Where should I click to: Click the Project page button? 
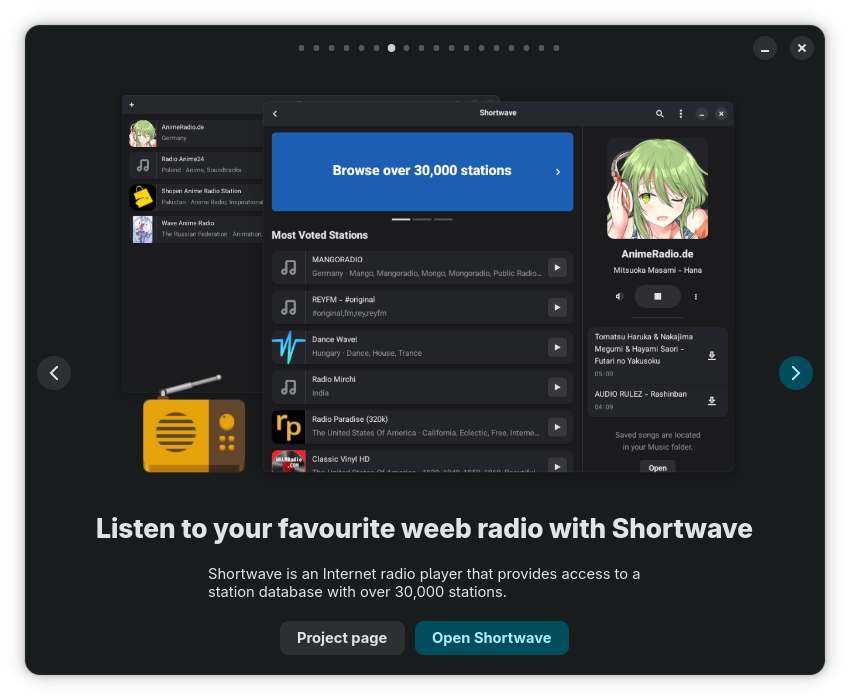pyautogui.click(x=342, y=638)
